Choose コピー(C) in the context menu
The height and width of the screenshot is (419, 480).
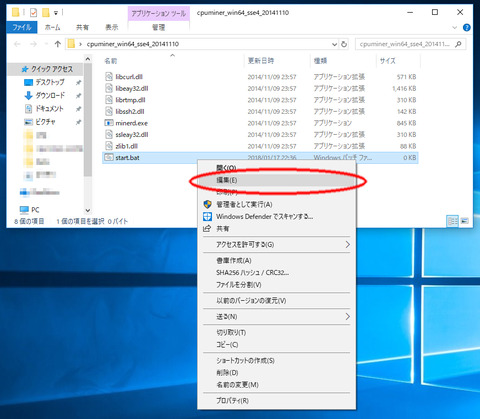pos(277,345)
